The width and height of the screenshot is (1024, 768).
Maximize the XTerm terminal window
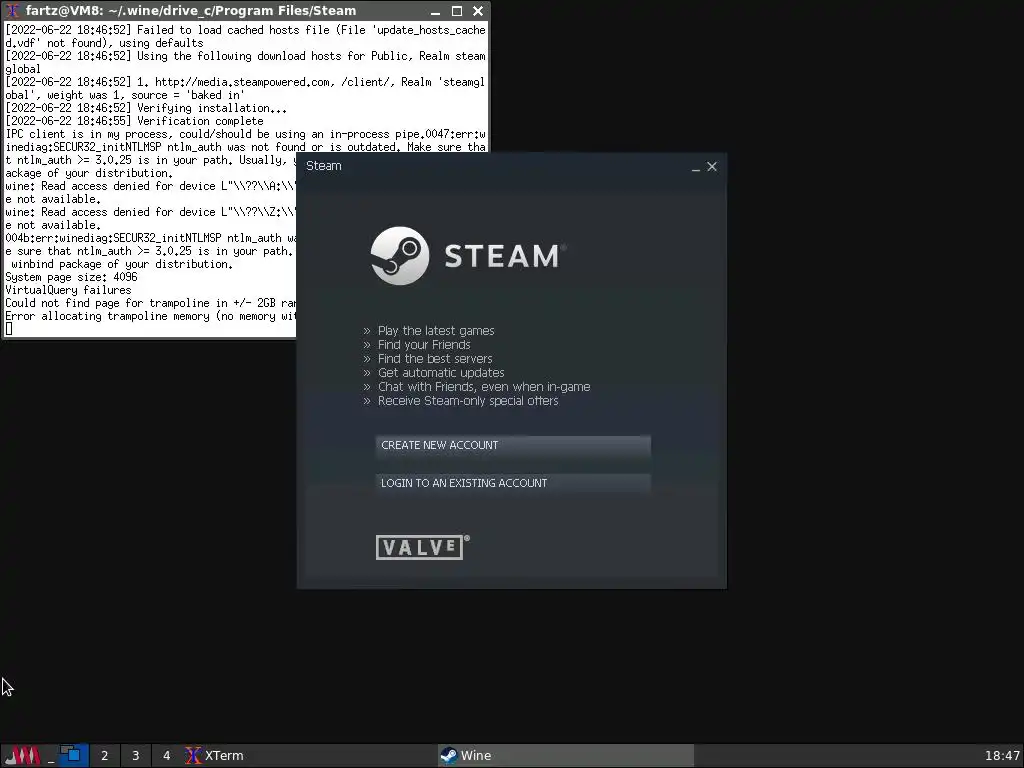tap(457, 11)
